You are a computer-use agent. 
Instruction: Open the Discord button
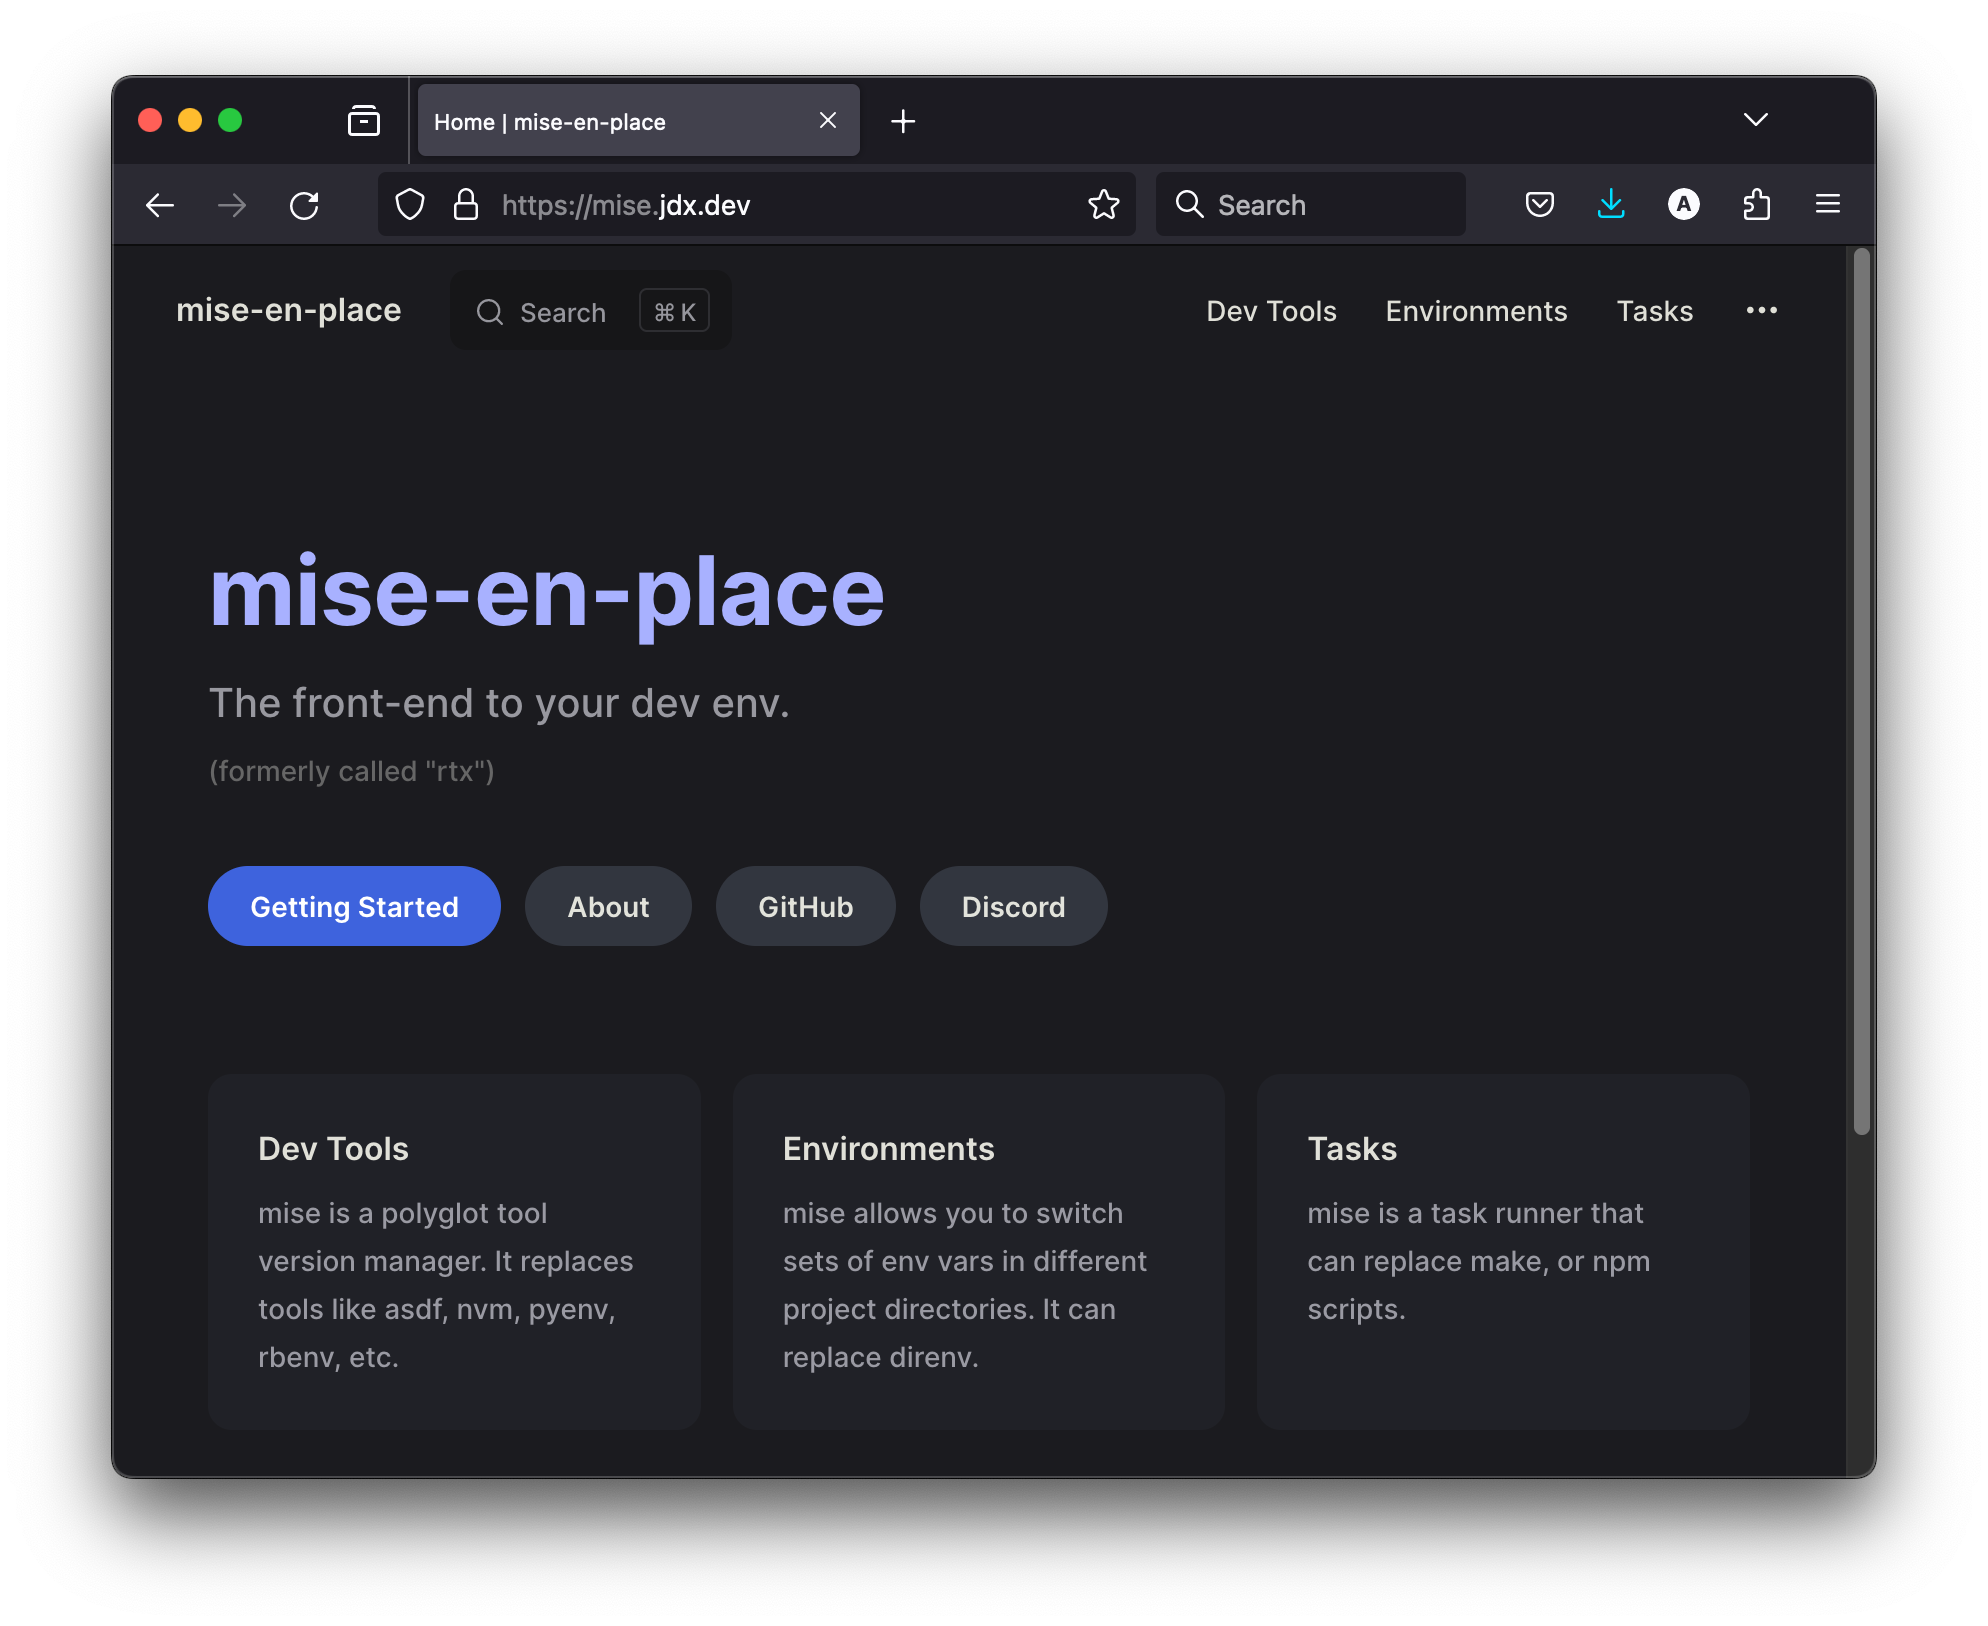[1014, 906]
